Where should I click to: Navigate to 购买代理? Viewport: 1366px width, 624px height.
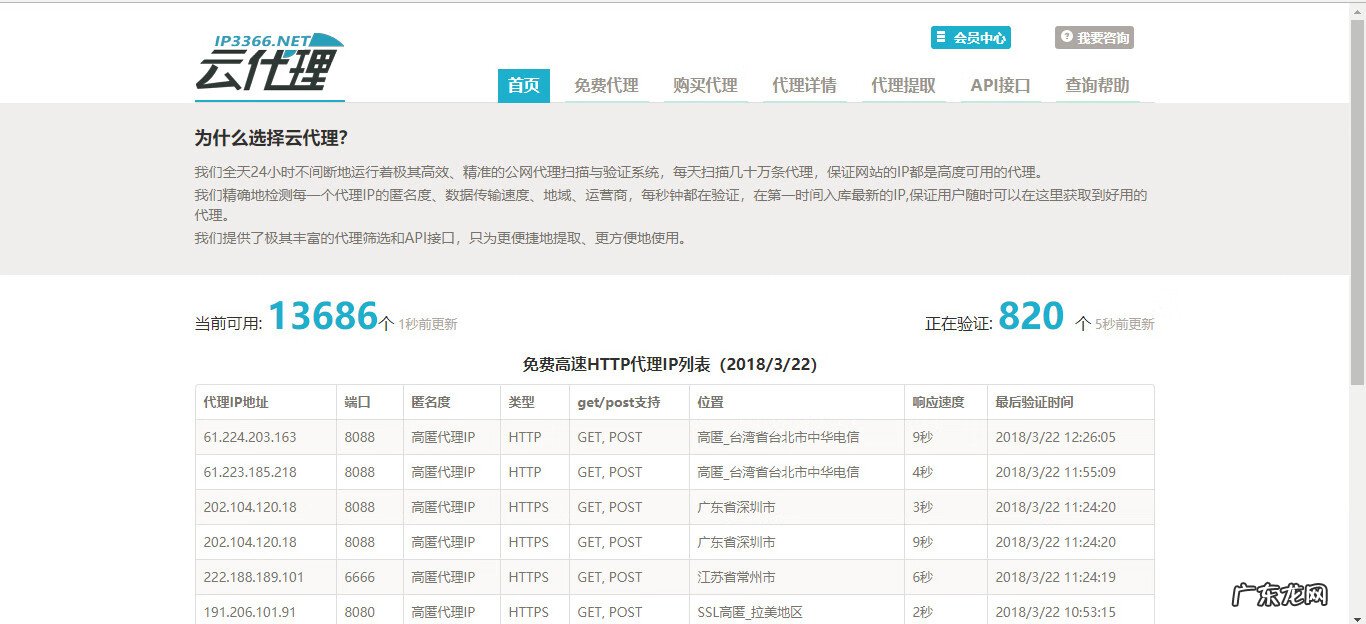pos(705,85)
